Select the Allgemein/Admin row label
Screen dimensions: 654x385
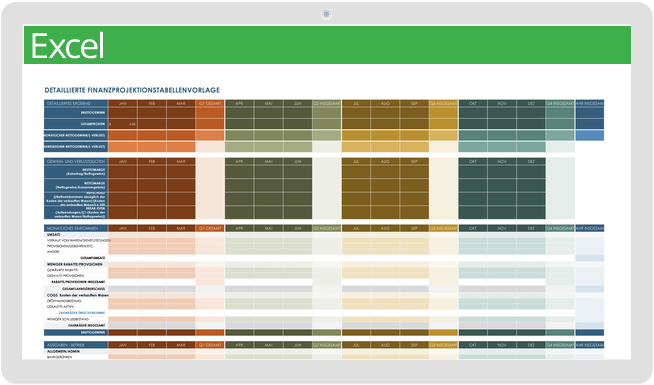[63, 352]
